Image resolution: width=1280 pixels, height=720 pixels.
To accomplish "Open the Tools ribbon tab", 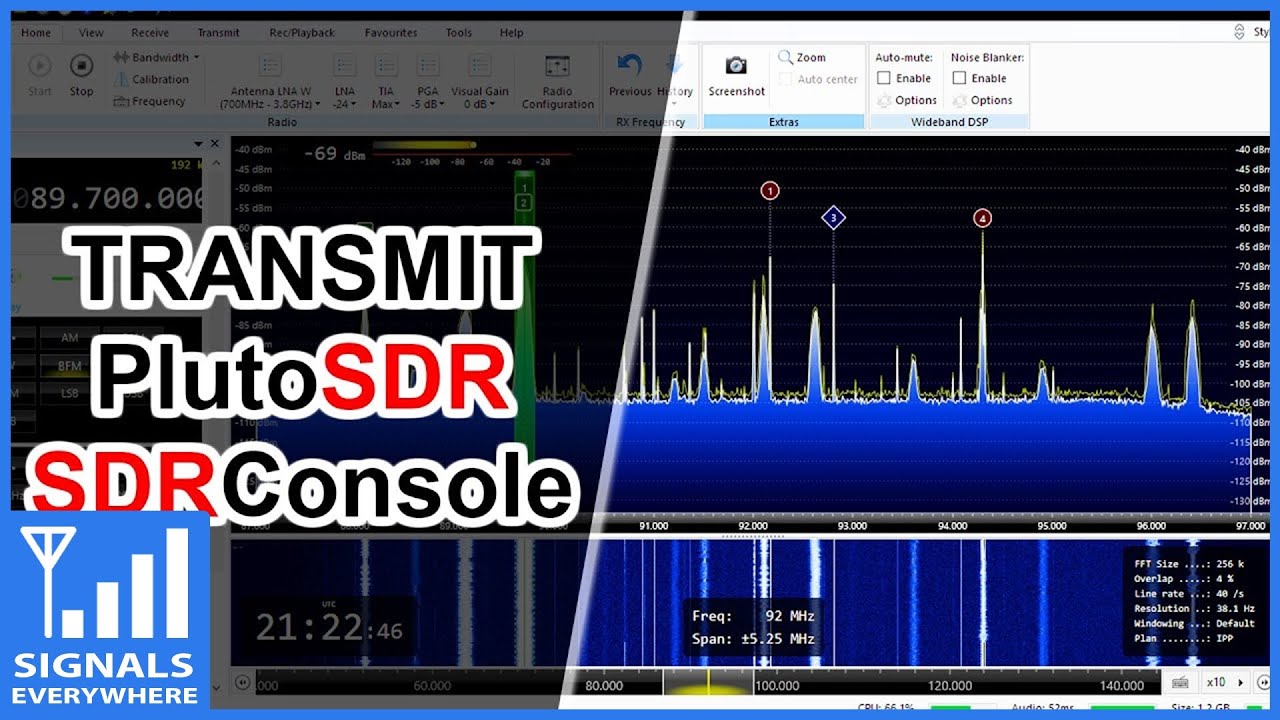I will 459,33.
